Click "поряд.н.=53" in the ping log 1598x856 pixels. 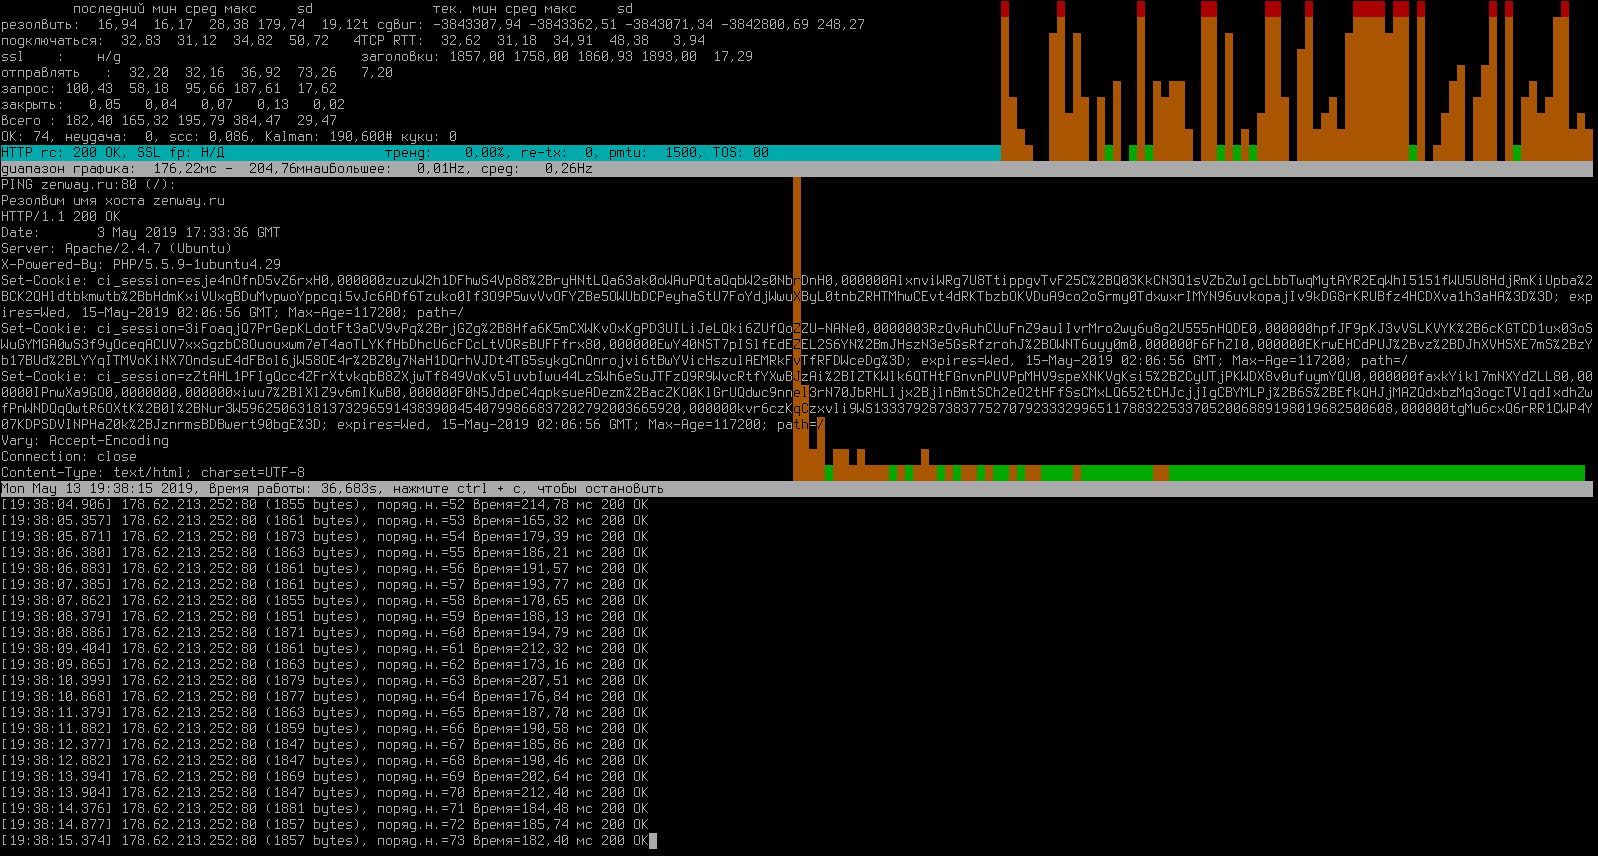421,520
